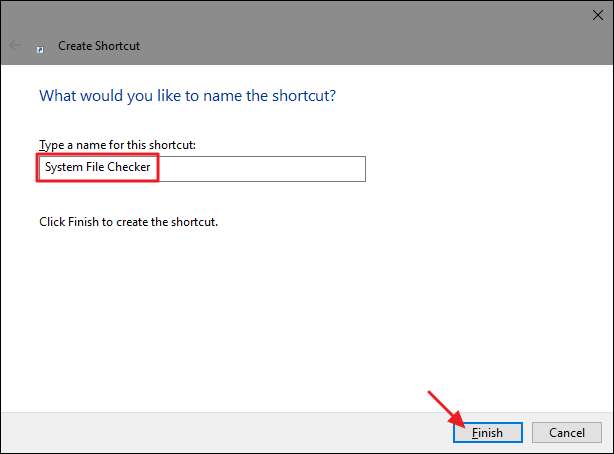This screenshot has width=614, height=454.
Task: Click the shortcut icon beside Create Shortcut
Action: point(40,49)
